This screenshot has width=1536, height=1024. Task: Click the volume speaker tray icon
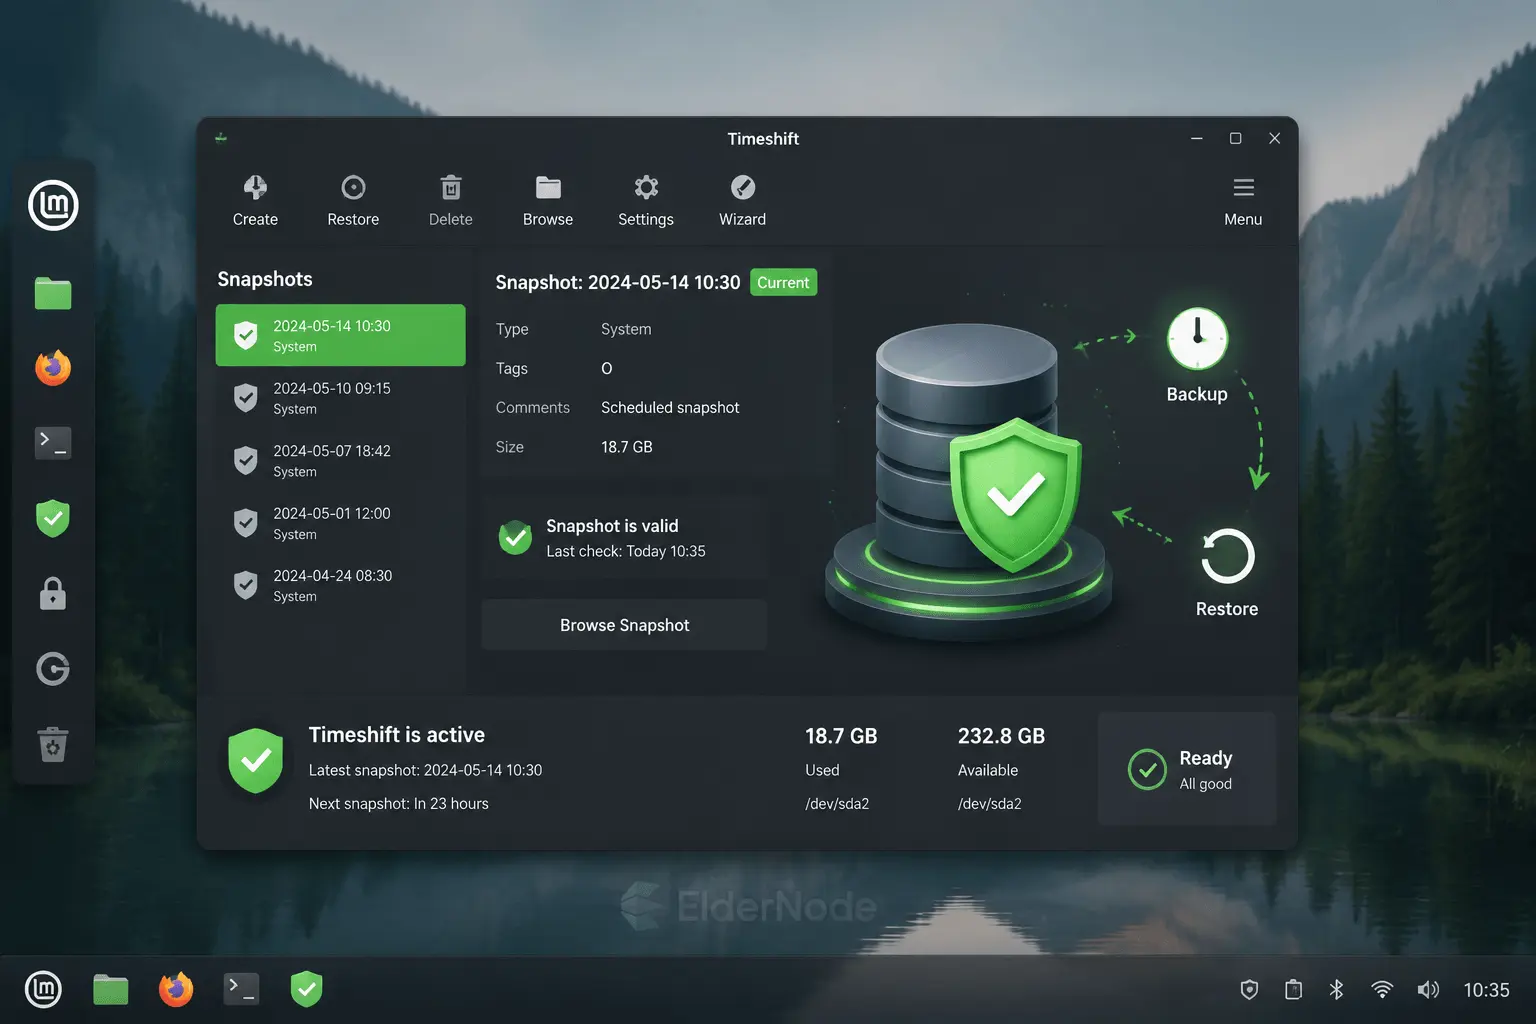[1428, 990]
